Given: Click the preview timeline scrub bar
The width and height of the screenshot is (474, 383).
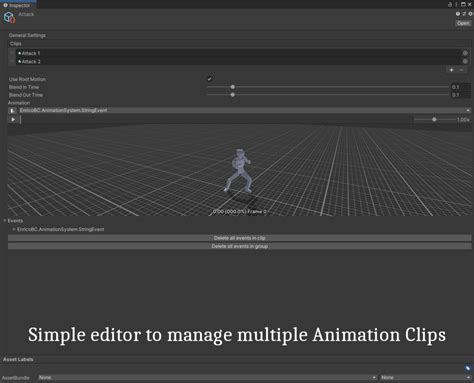Looking at the screenshot, I should [216, 119].
